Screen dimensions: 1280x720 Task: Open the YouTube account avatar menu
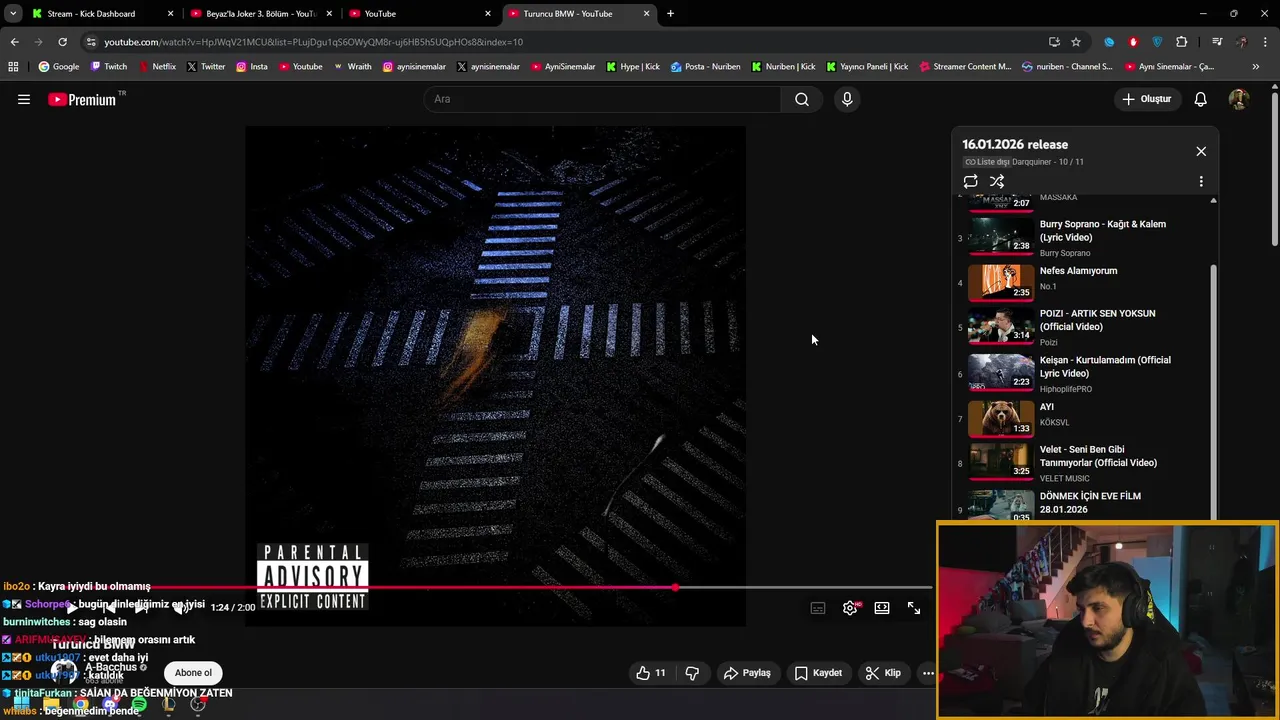pyautogui.click(x=1238, y=99)
